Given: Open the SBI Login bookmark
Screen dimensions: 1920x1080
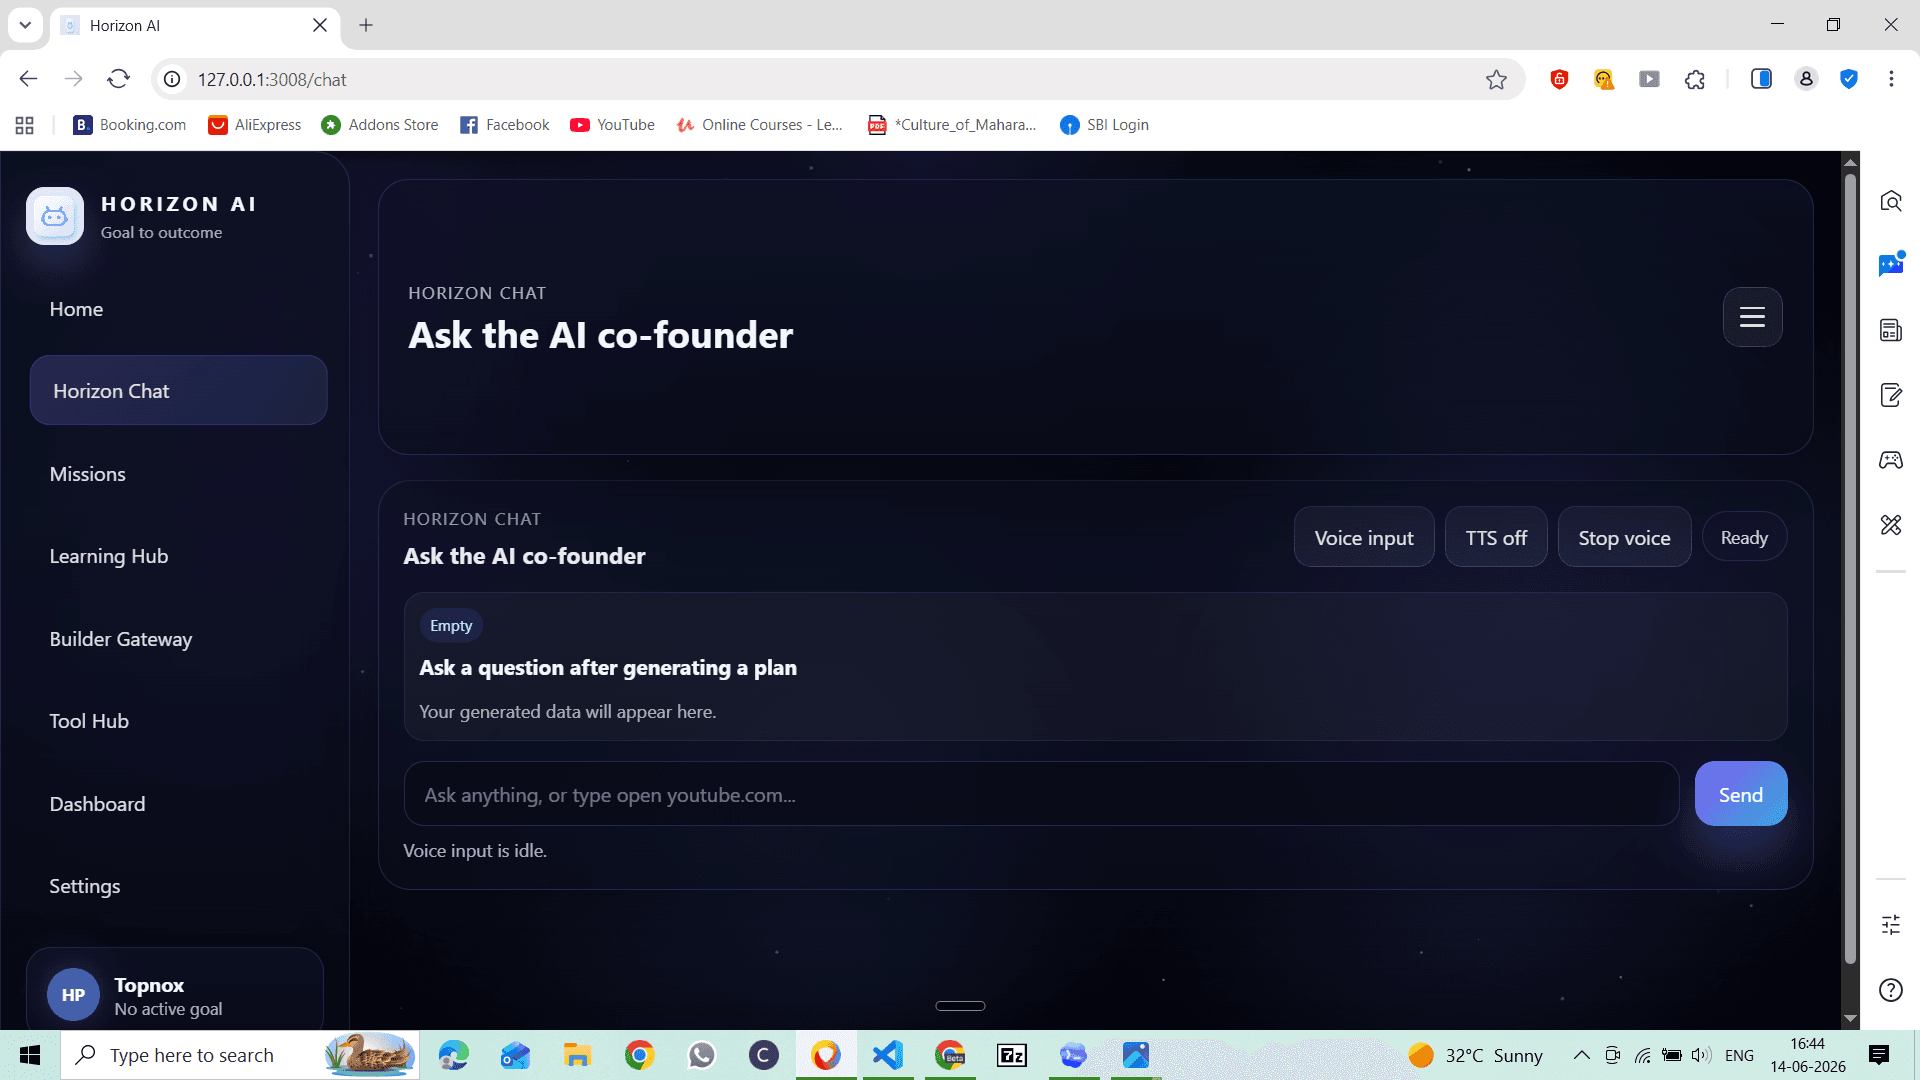Looking at the screenshot, I should (x=1105, y=125).
